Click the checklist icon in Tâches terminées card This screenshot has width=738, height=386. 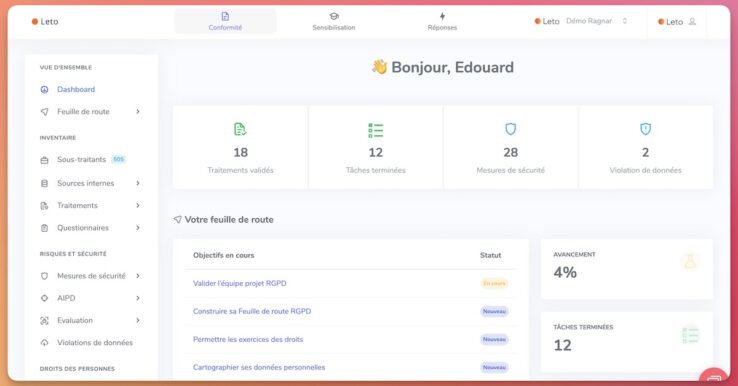[x=690, y=335]
